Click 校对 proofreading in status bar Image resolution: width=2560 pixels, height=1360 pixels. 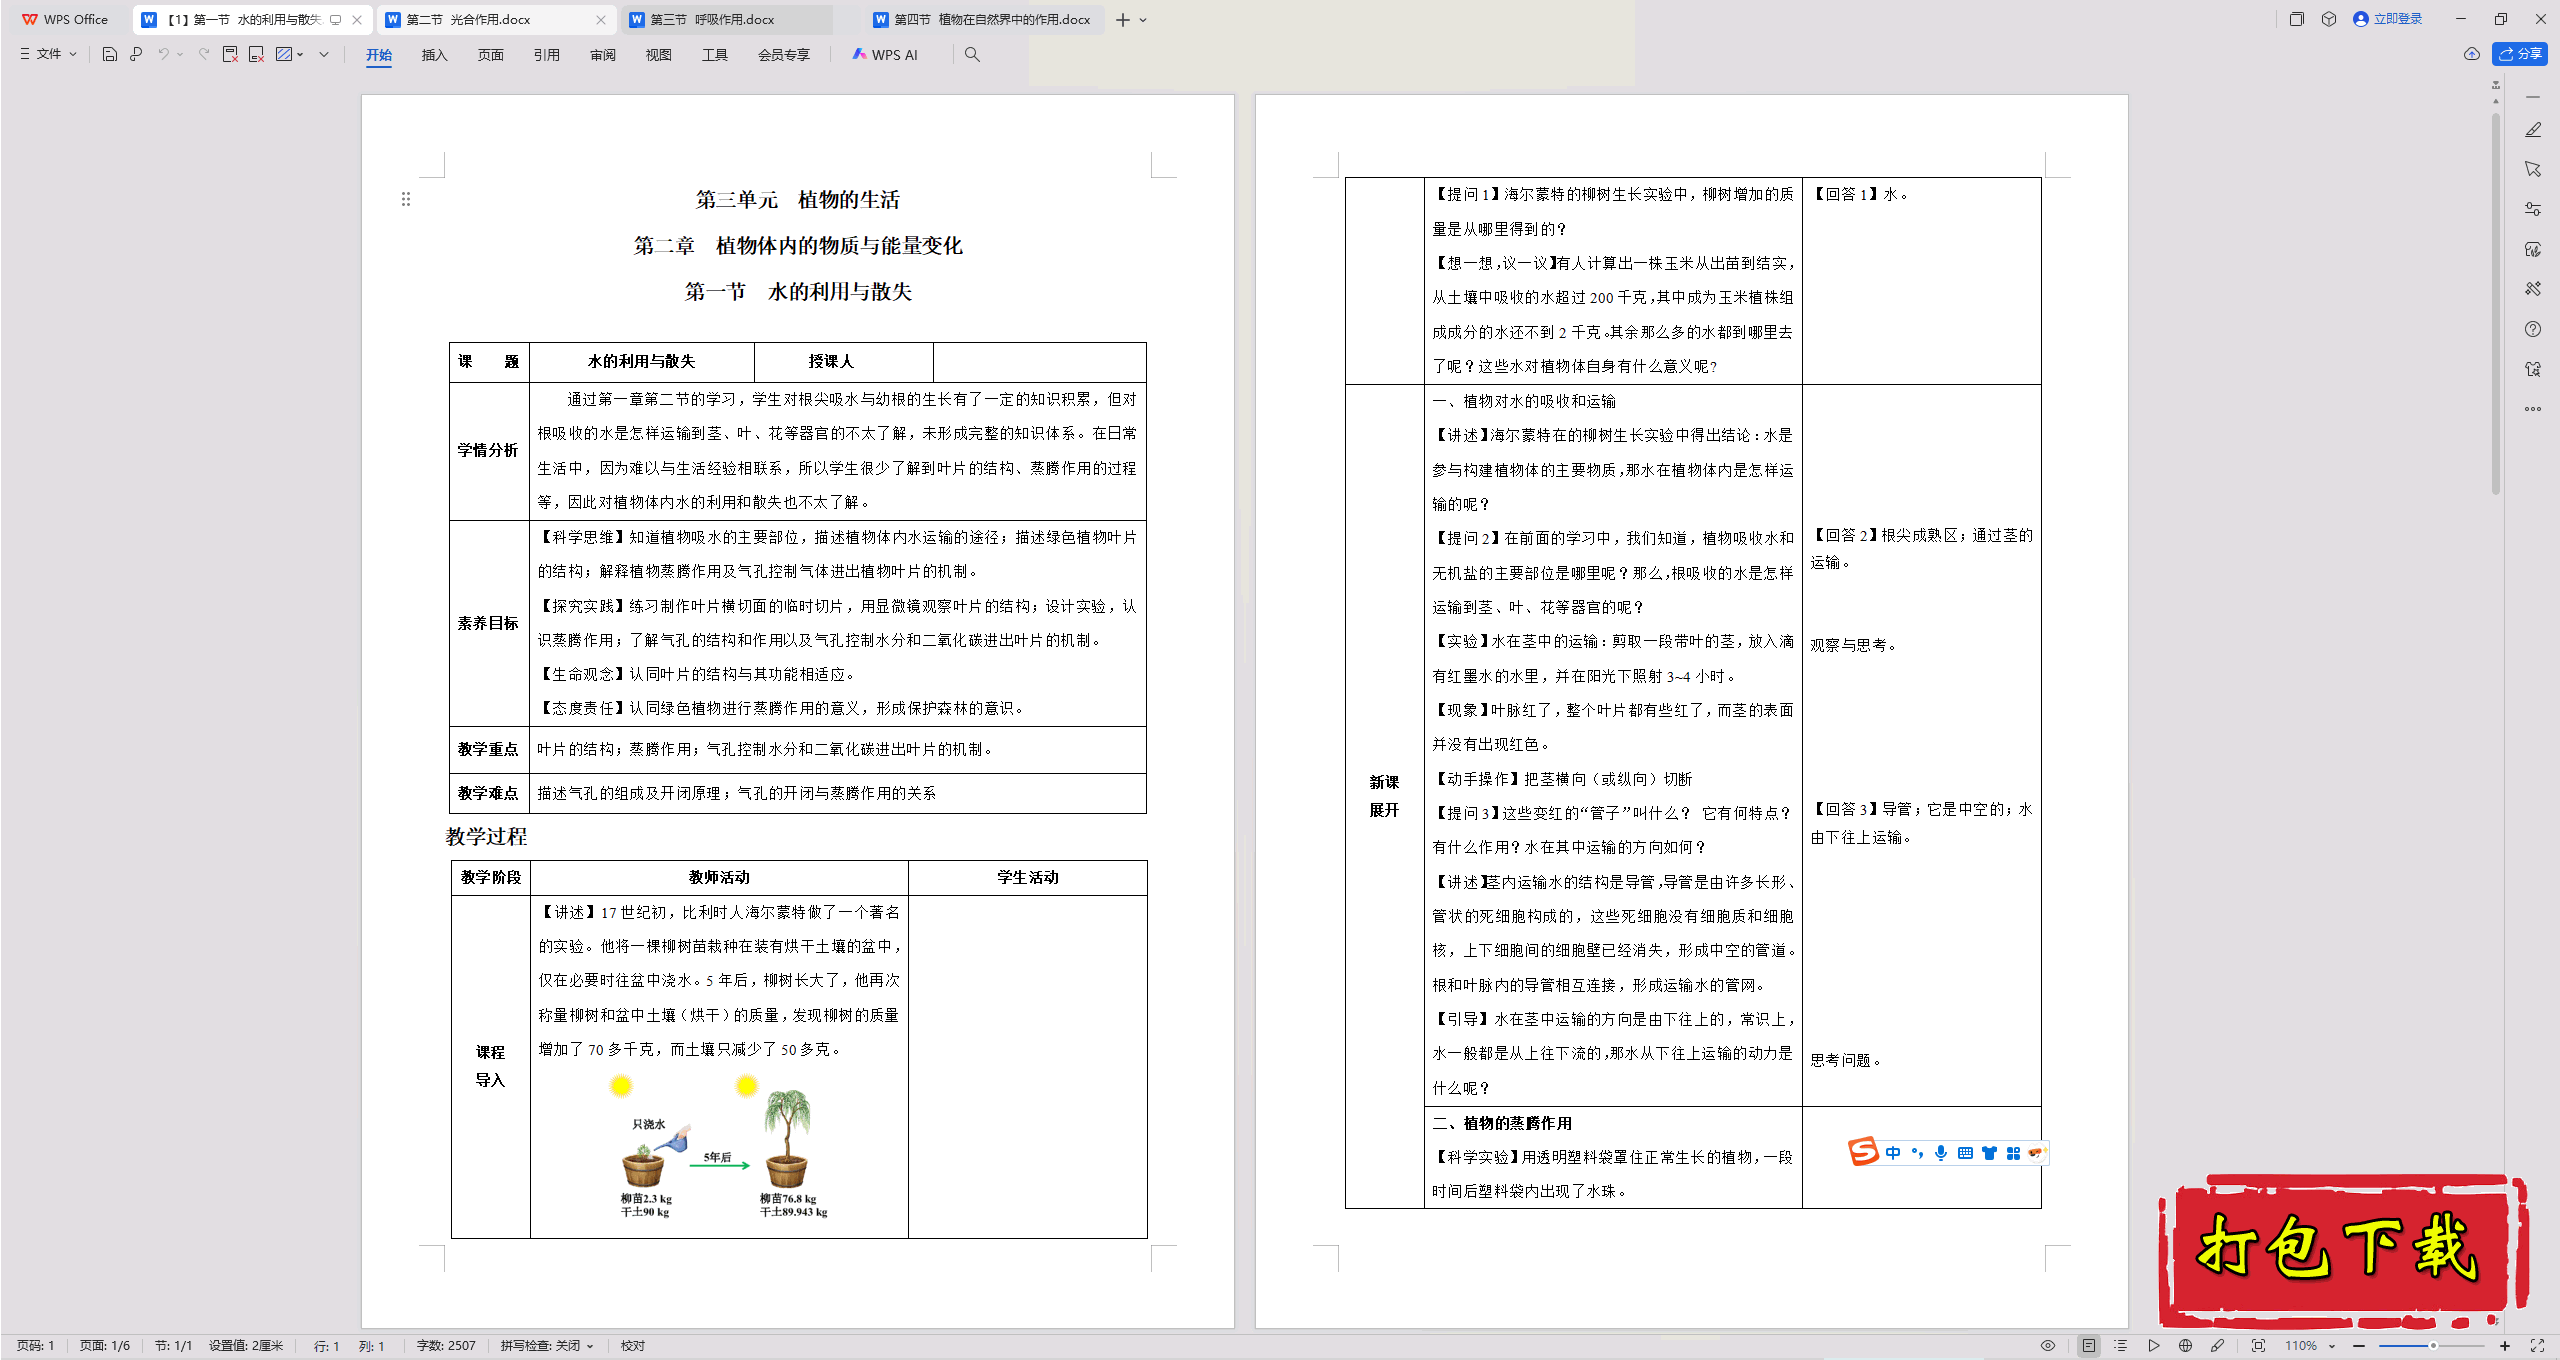[x=633, y=1346]
